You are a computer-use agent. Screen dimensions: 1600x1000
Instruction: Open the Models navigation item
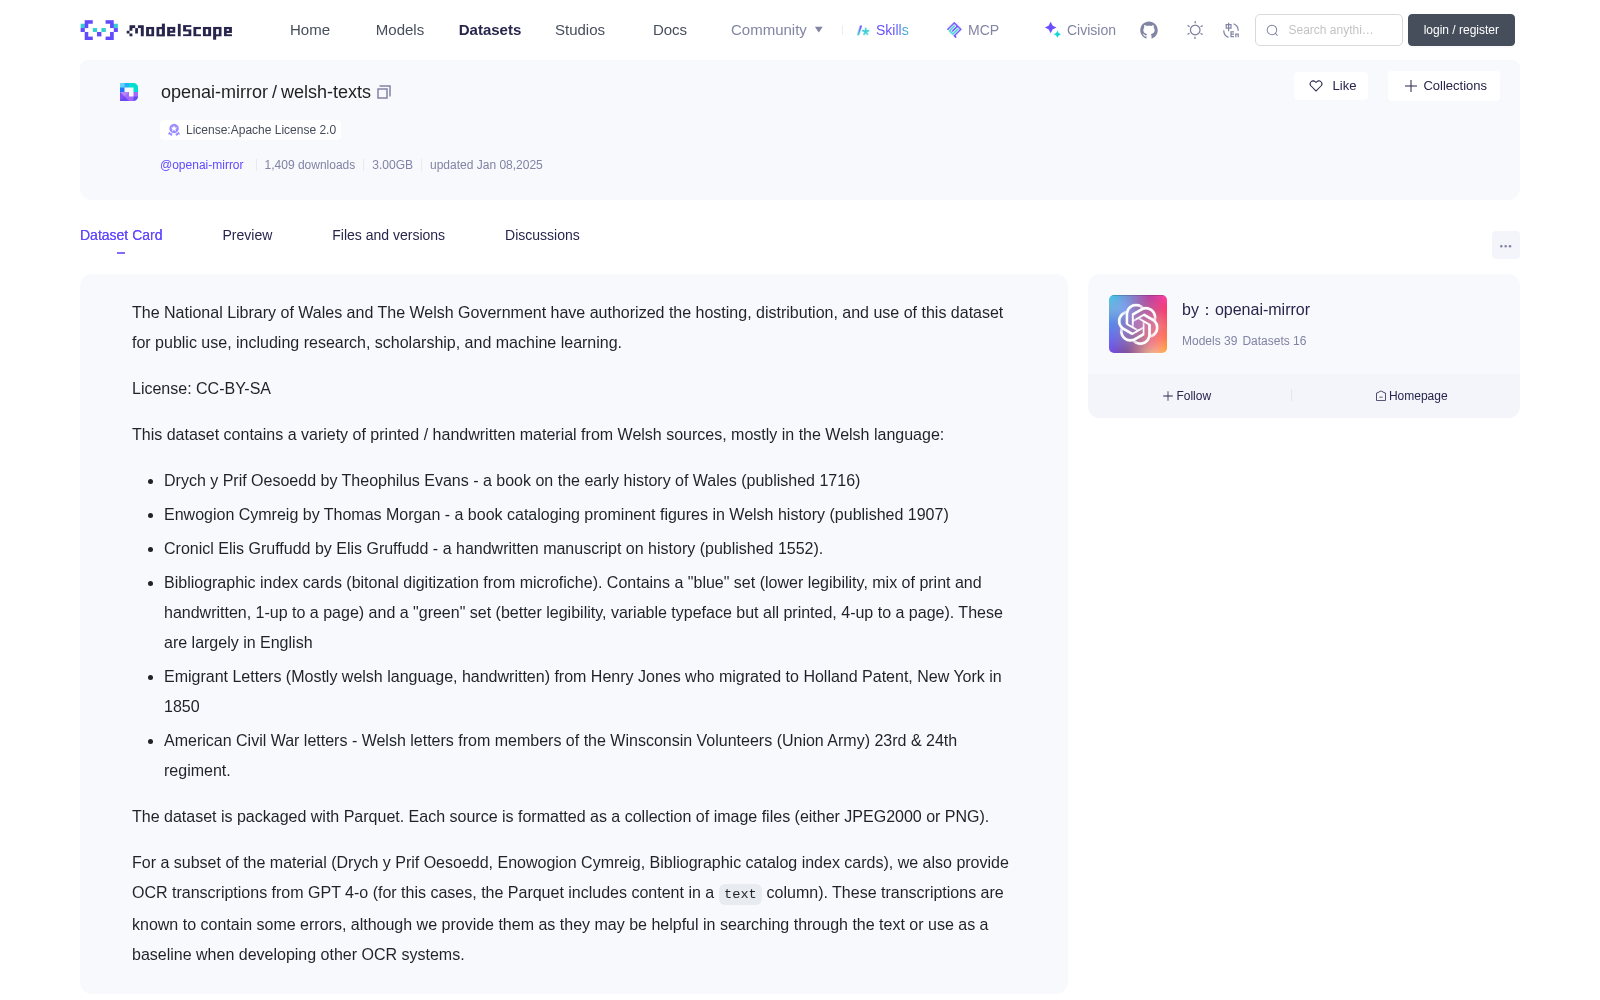point(400,30)
